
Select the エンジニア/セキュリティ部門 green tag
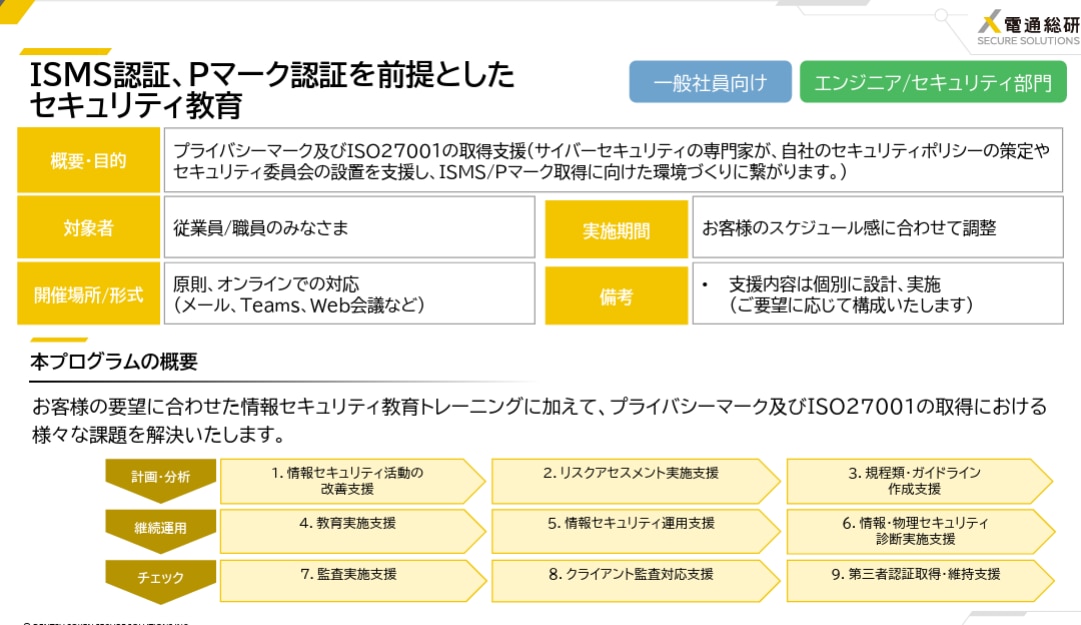click(933, 82)
